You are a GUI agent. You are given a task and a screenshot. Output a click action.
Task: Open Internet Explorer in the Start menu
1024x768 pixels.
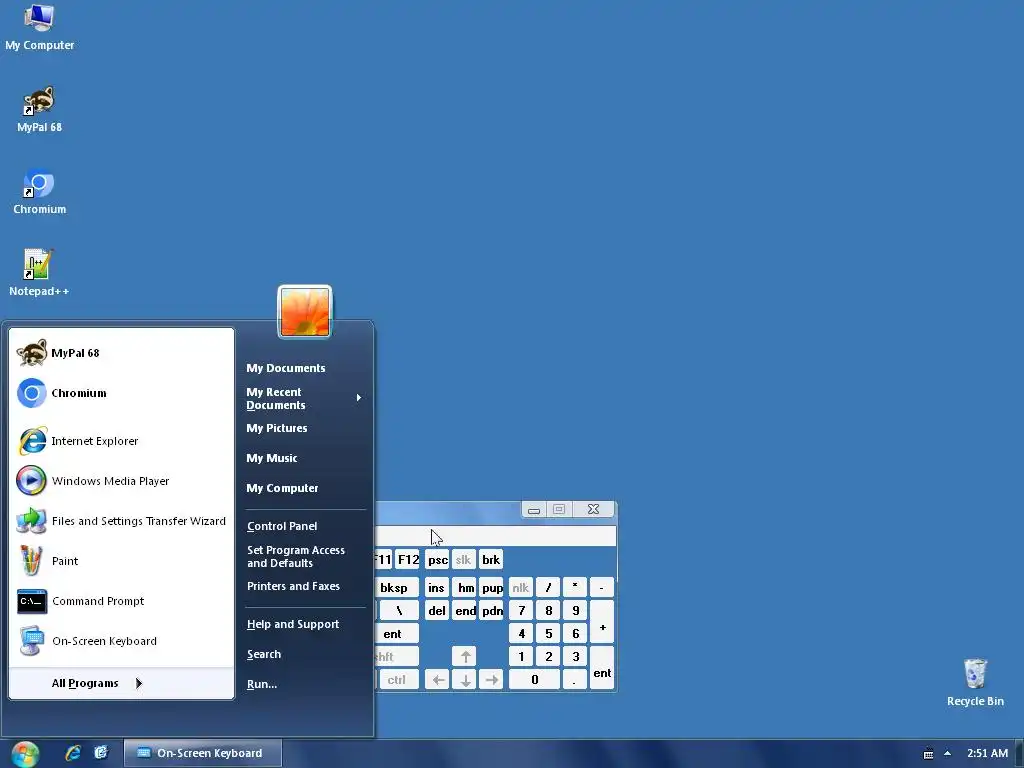[x=122, y=441]
